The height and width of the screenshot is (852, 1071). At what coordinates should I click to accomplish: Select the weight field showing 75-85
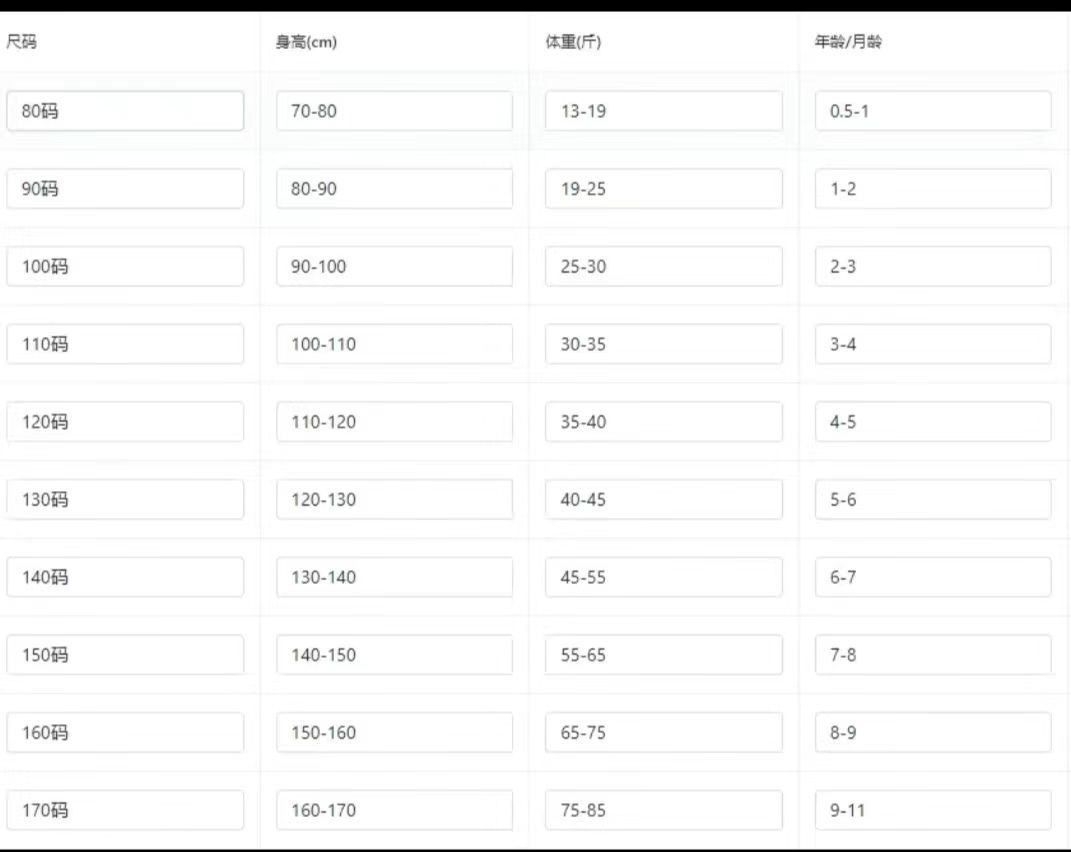[x=663, y=810]
